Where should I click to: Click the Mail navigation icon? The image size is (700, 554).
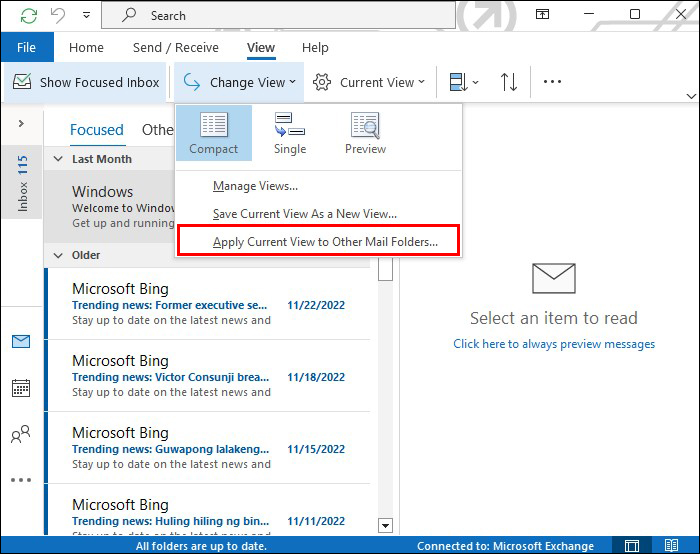[21, 342]
